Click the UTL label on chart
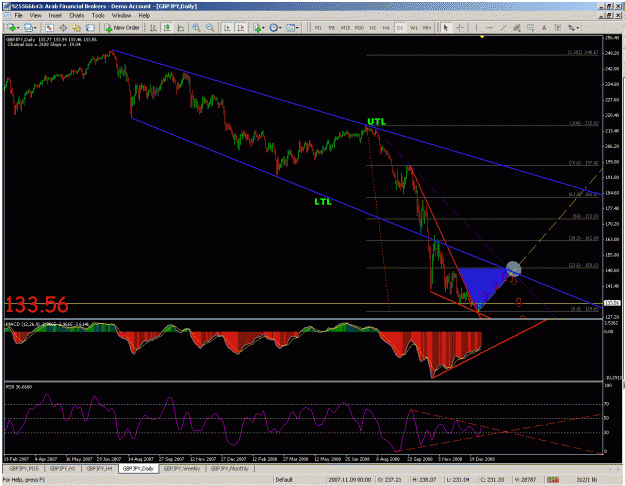Screen dimensions: 625x486 click(376, 122)
